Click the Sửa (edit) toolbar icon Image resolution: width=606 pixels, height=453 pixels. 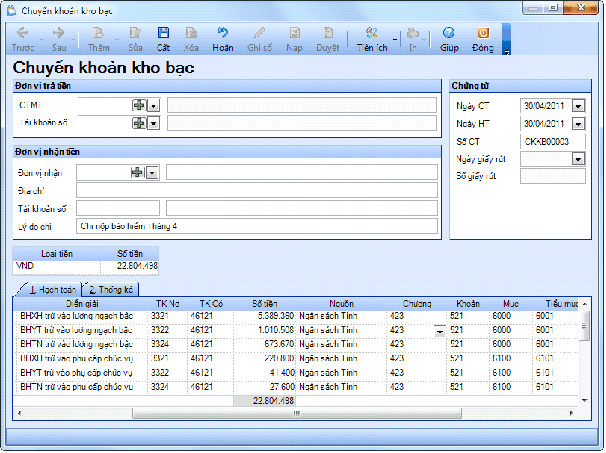click(135, 39)
